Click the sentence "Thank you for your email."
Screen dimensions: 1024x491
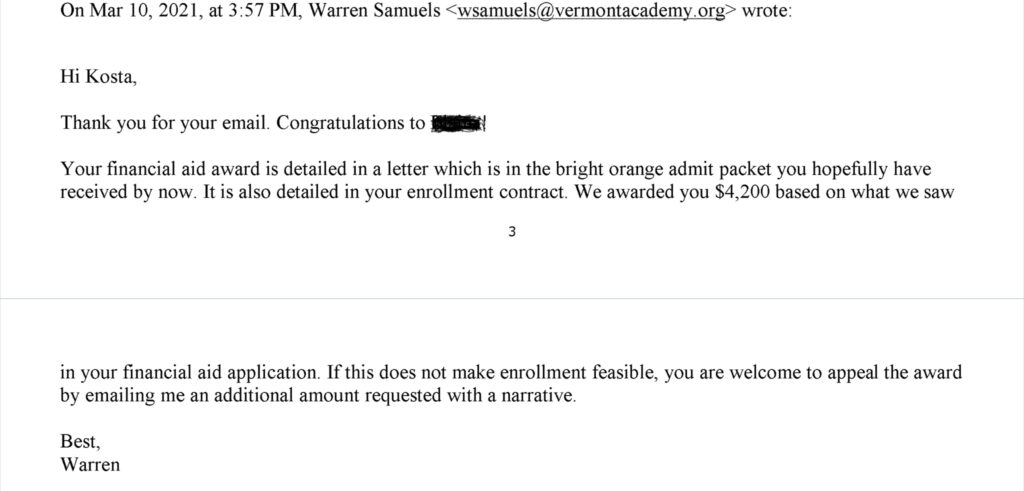165,123
